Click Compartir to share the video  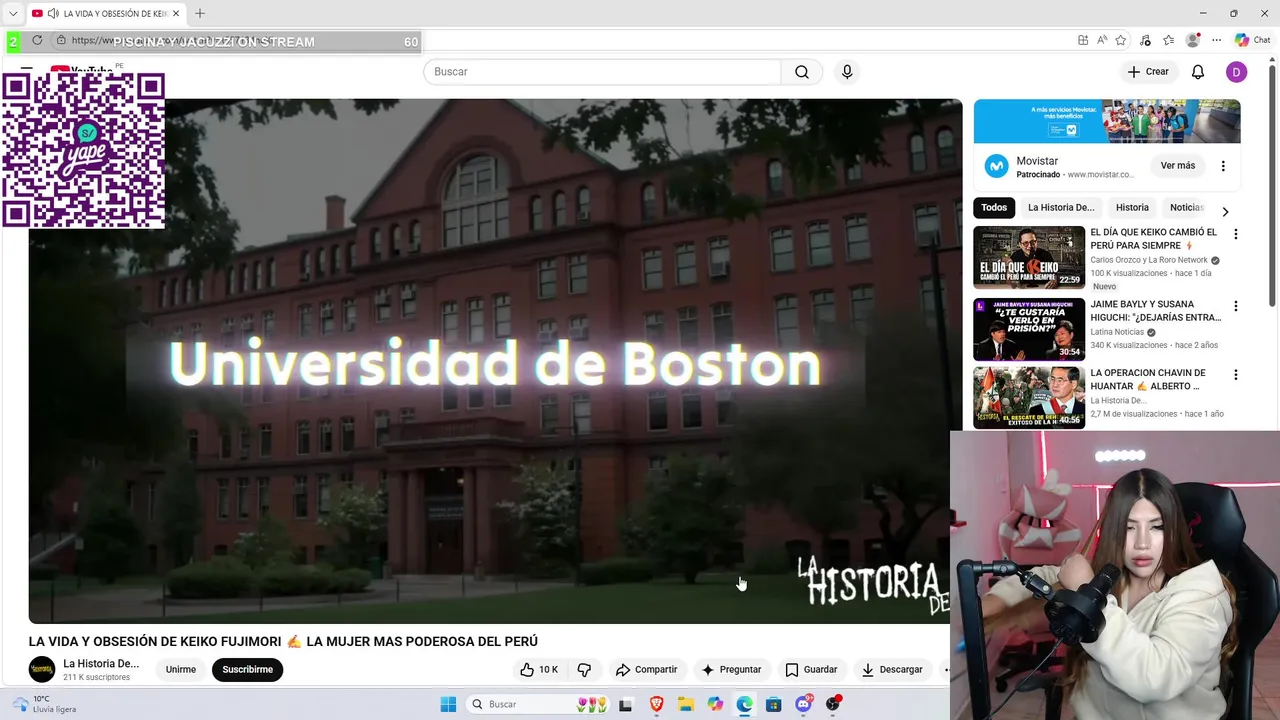(647, 669)
